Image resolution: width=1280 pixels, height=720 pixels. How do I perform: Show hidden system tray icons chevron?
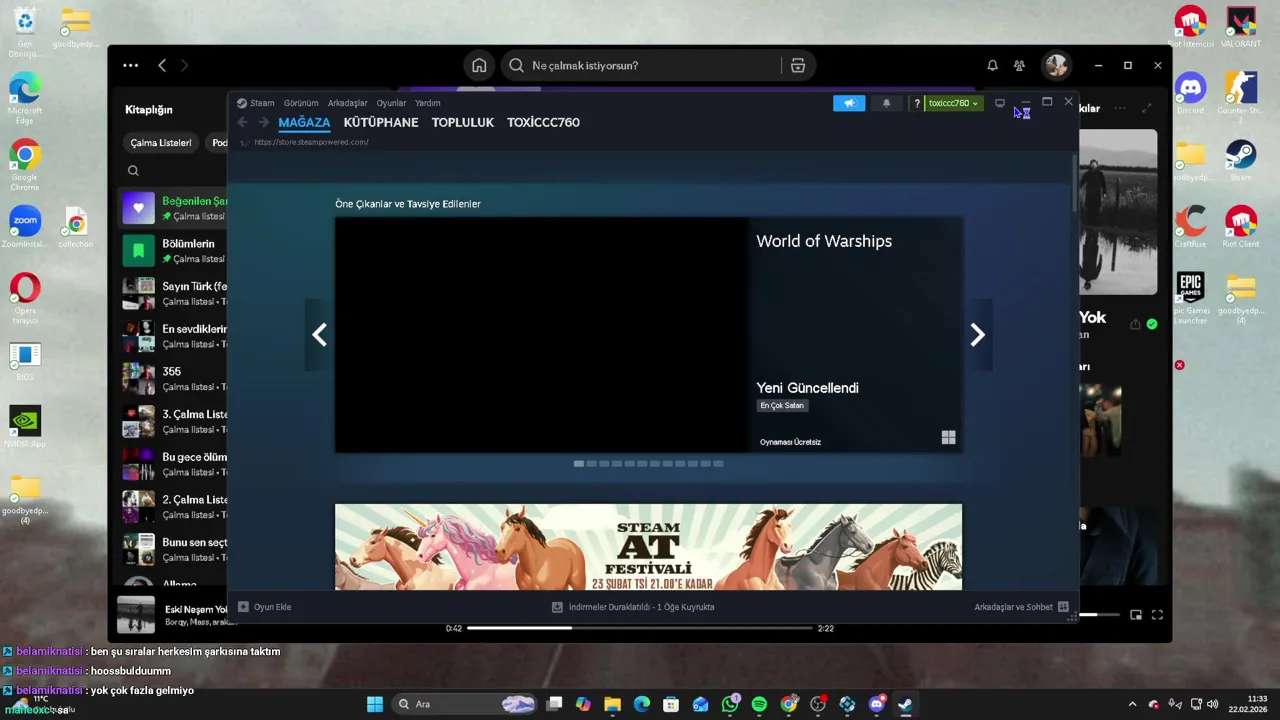[x=1132, y=704]
